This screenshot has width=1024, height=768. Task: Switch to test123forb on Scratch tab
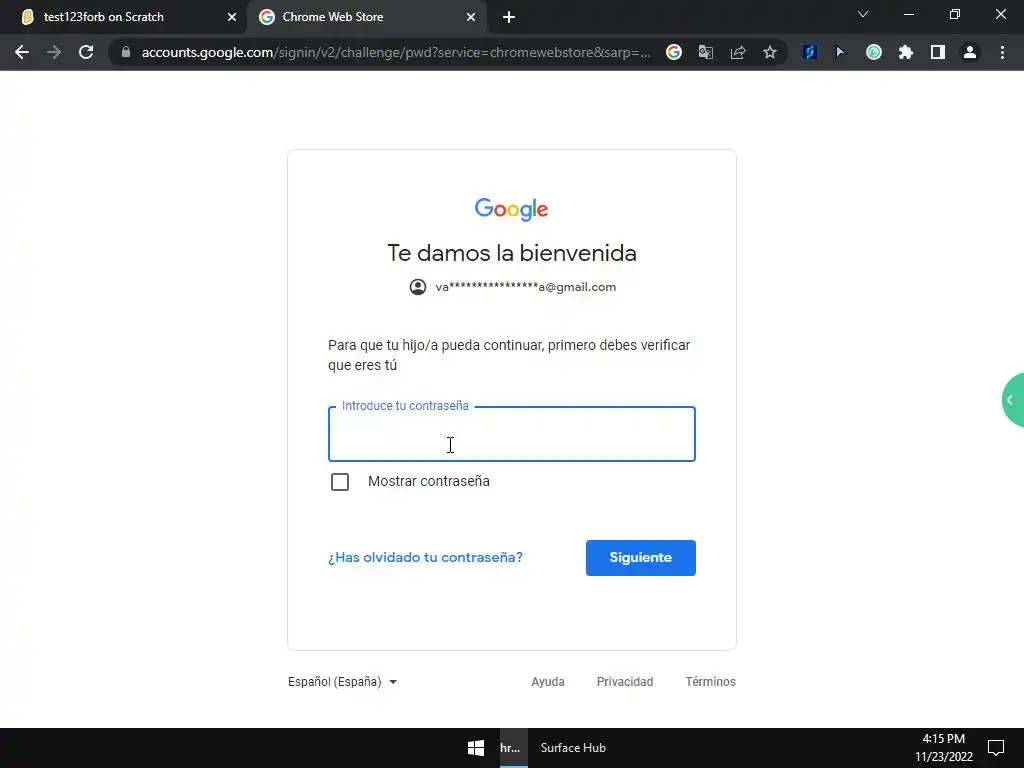click(x=123, y=18)
